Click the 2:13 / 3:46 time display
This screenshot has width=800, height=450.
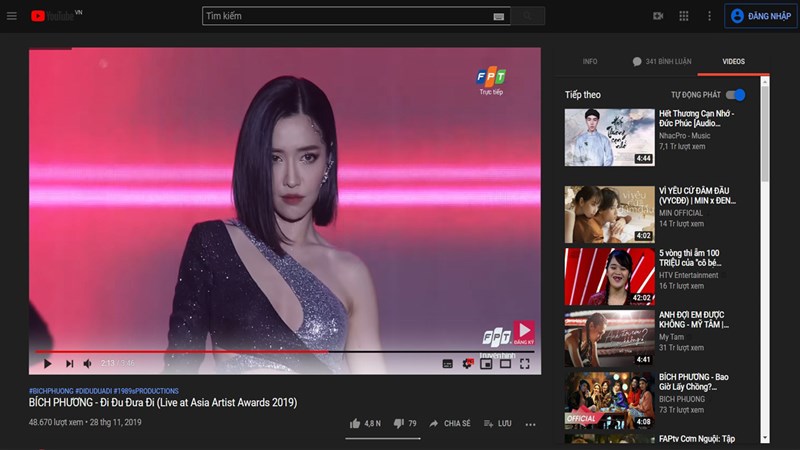118,363
